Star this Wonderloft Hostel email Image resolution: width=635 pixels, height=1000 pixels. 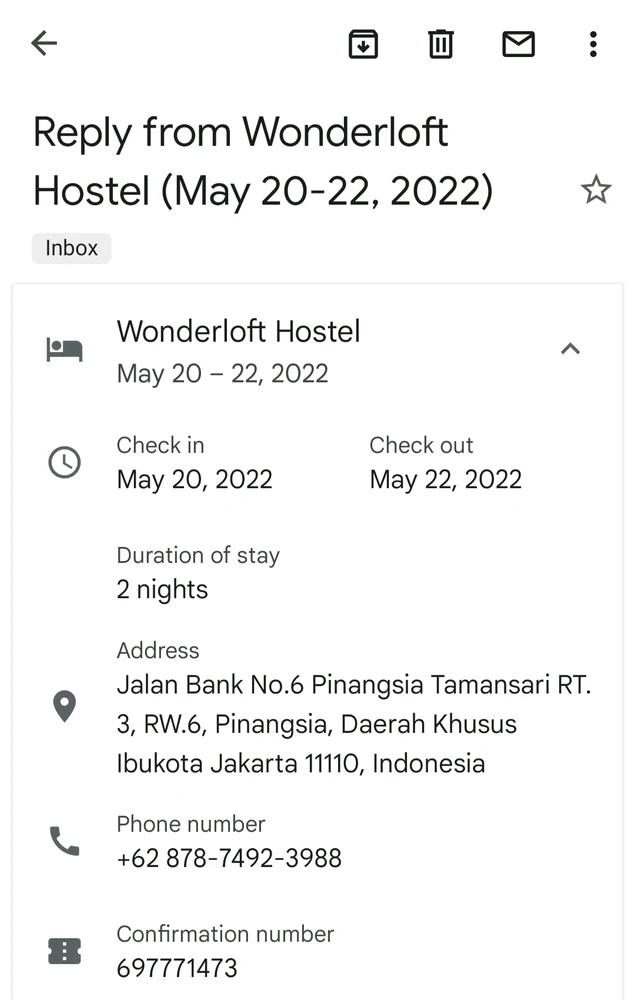pyautogui.click(x=596, y=189)
